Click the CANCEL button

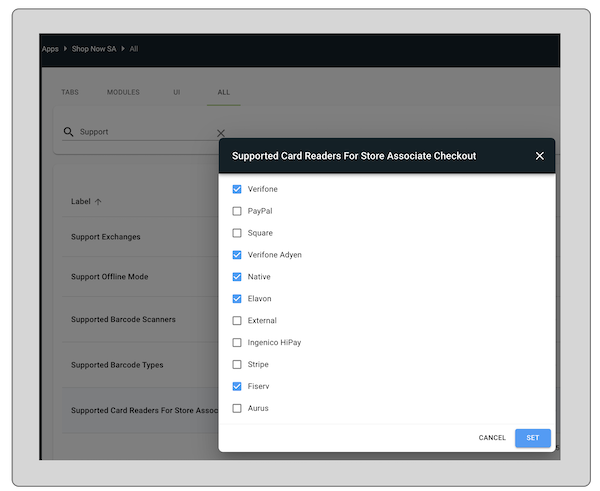click(x=492, y=438)
